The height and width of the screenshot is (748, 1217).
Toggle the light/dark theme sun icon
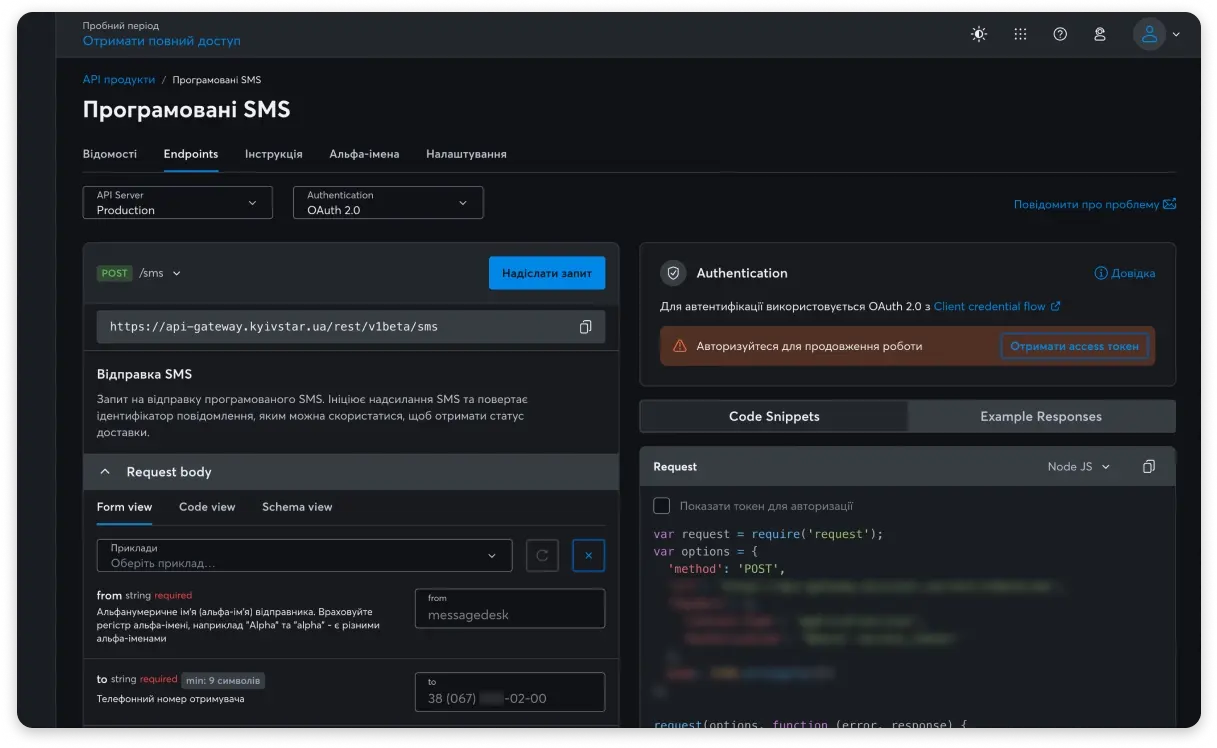(x=979, y=34)
